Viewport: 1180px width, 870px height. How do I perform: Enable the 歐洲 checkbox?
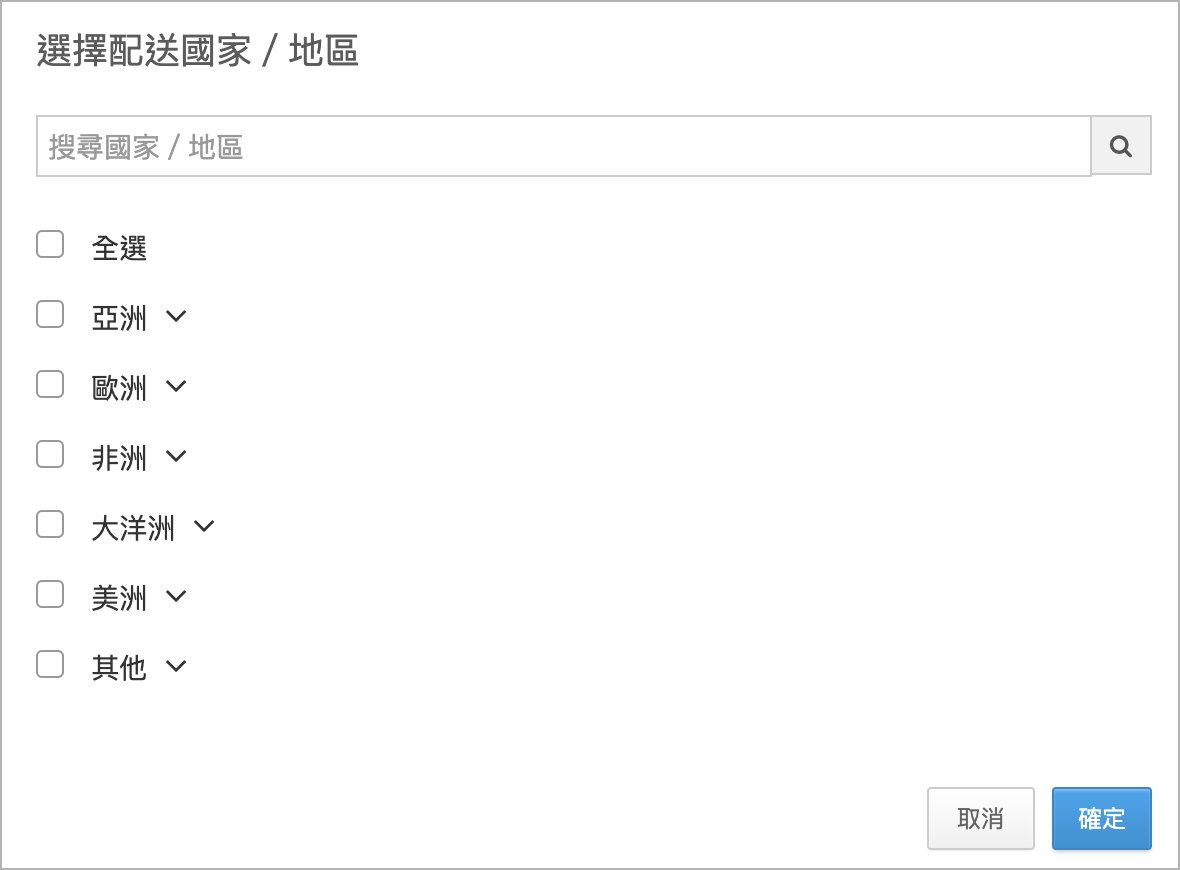(x=50, y=385)
